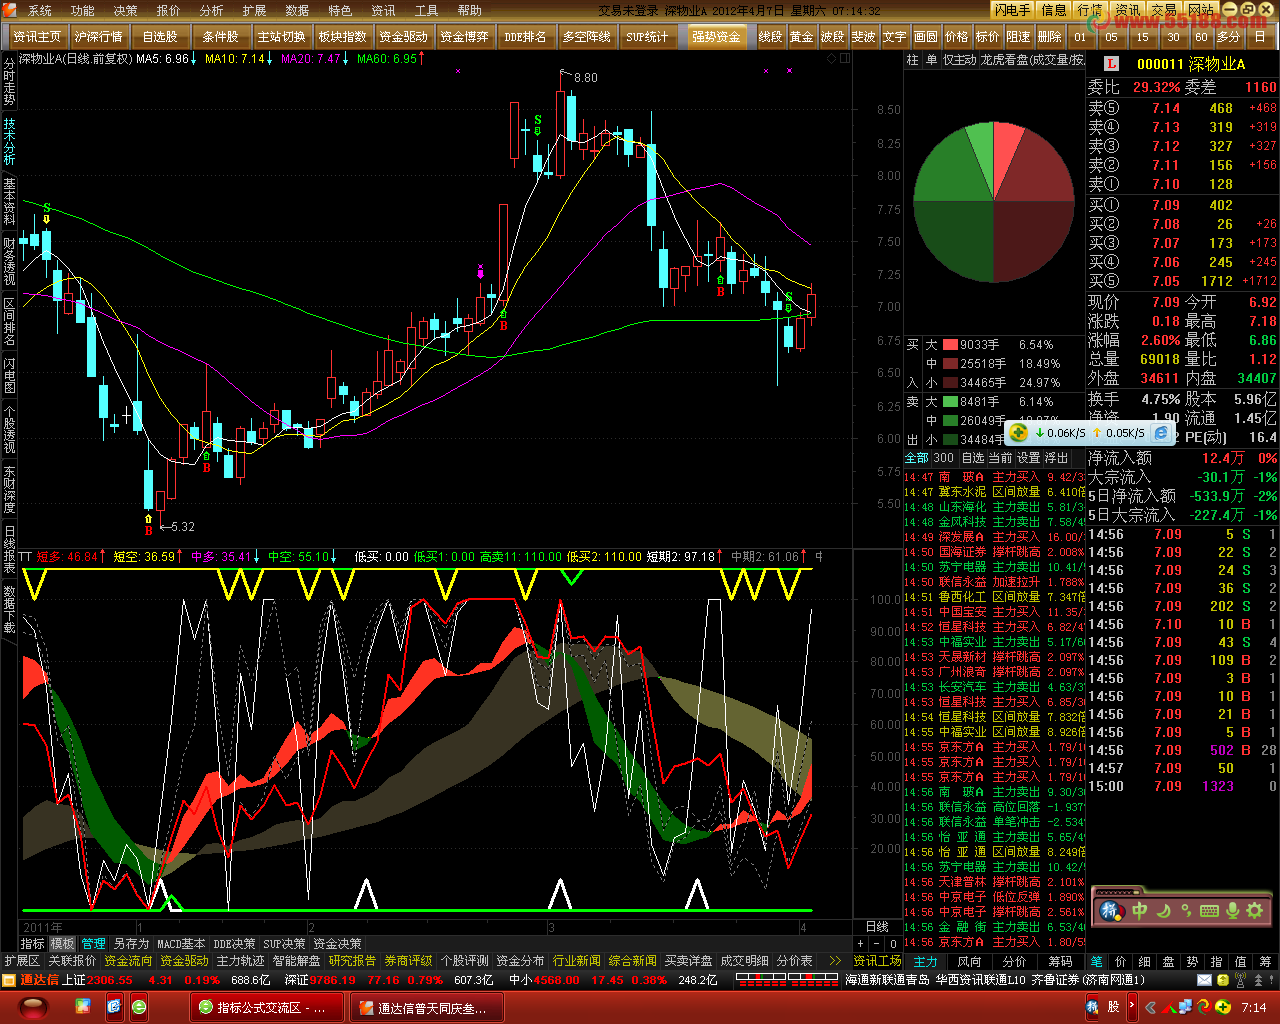
Task: Expand more tabs with the >> arrow
Action: coord(835,961)
